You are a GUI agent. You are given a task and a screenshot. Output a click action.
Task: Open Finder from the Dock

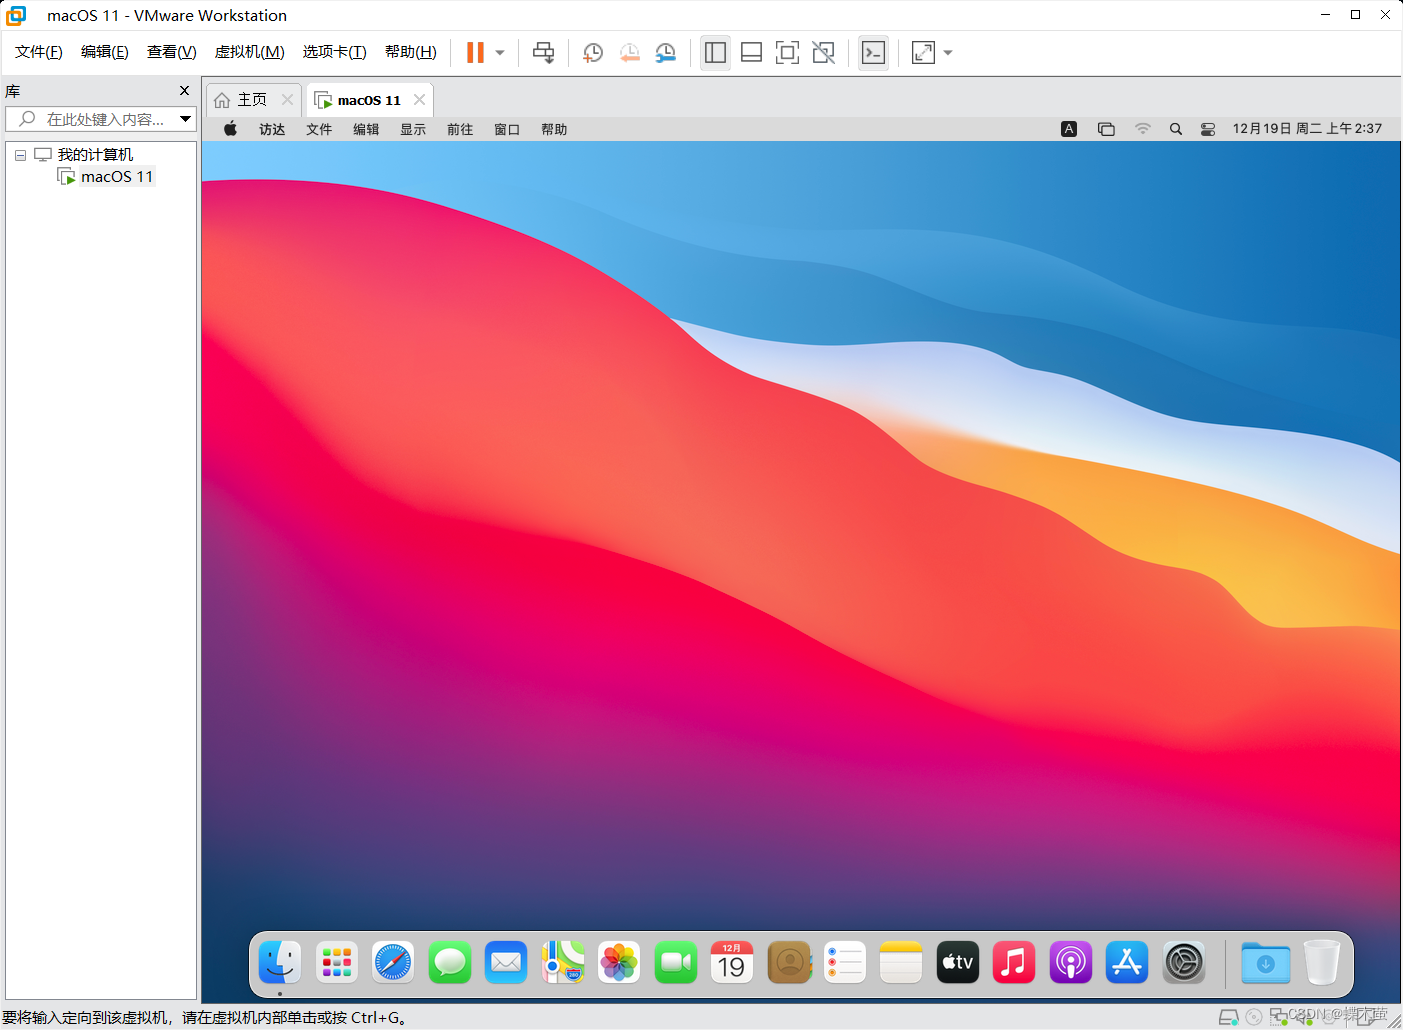[280, 963]
